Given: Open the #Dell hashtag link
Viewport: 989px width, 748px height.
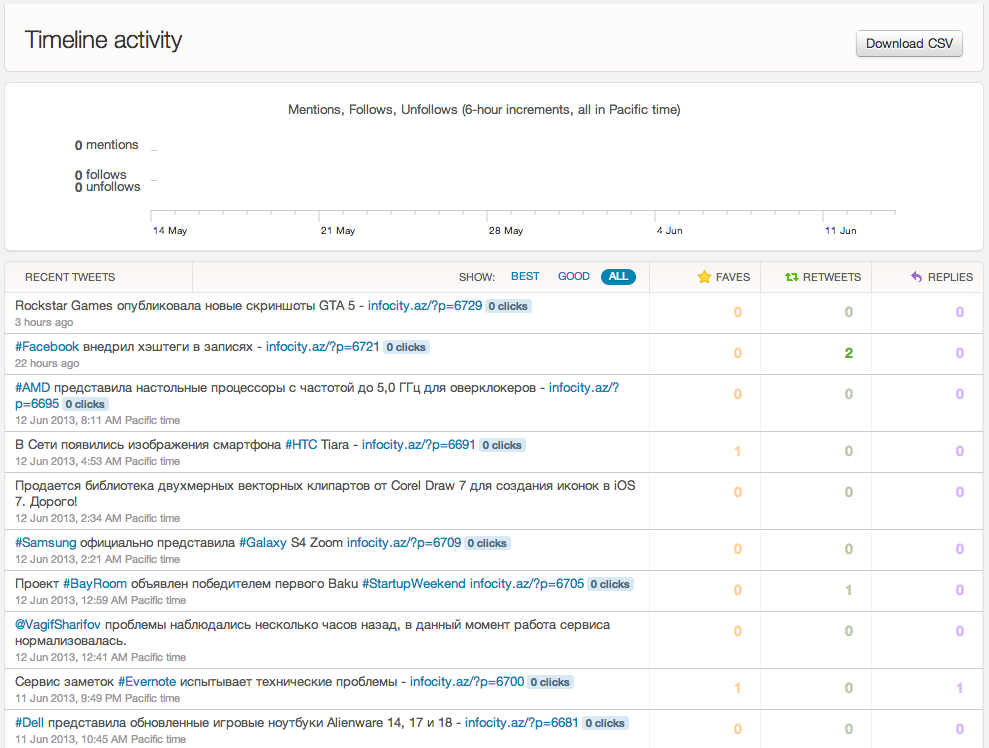Looking at the screenshot, I should coord(30,722).
